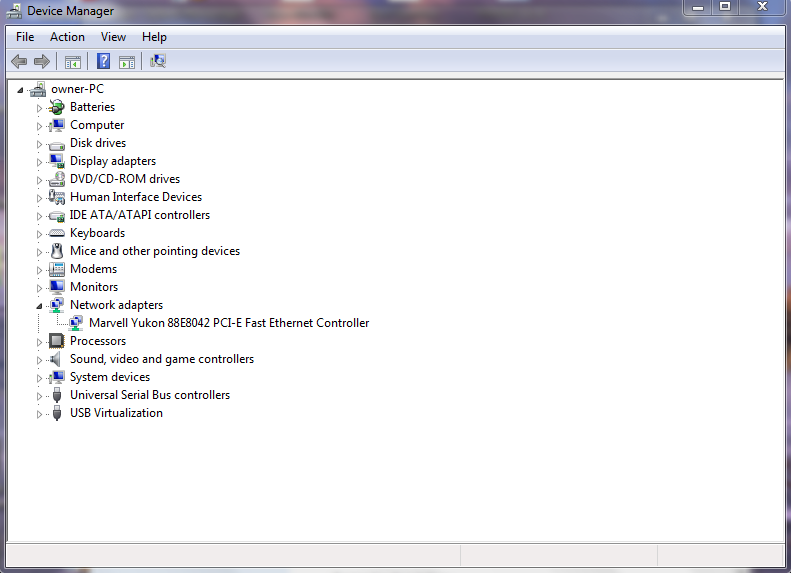The width and height of the screenshot is (791, 573).
Task: Click the IDE ATA/ATAPI controllers icon
Action: (x=56, y=216)
